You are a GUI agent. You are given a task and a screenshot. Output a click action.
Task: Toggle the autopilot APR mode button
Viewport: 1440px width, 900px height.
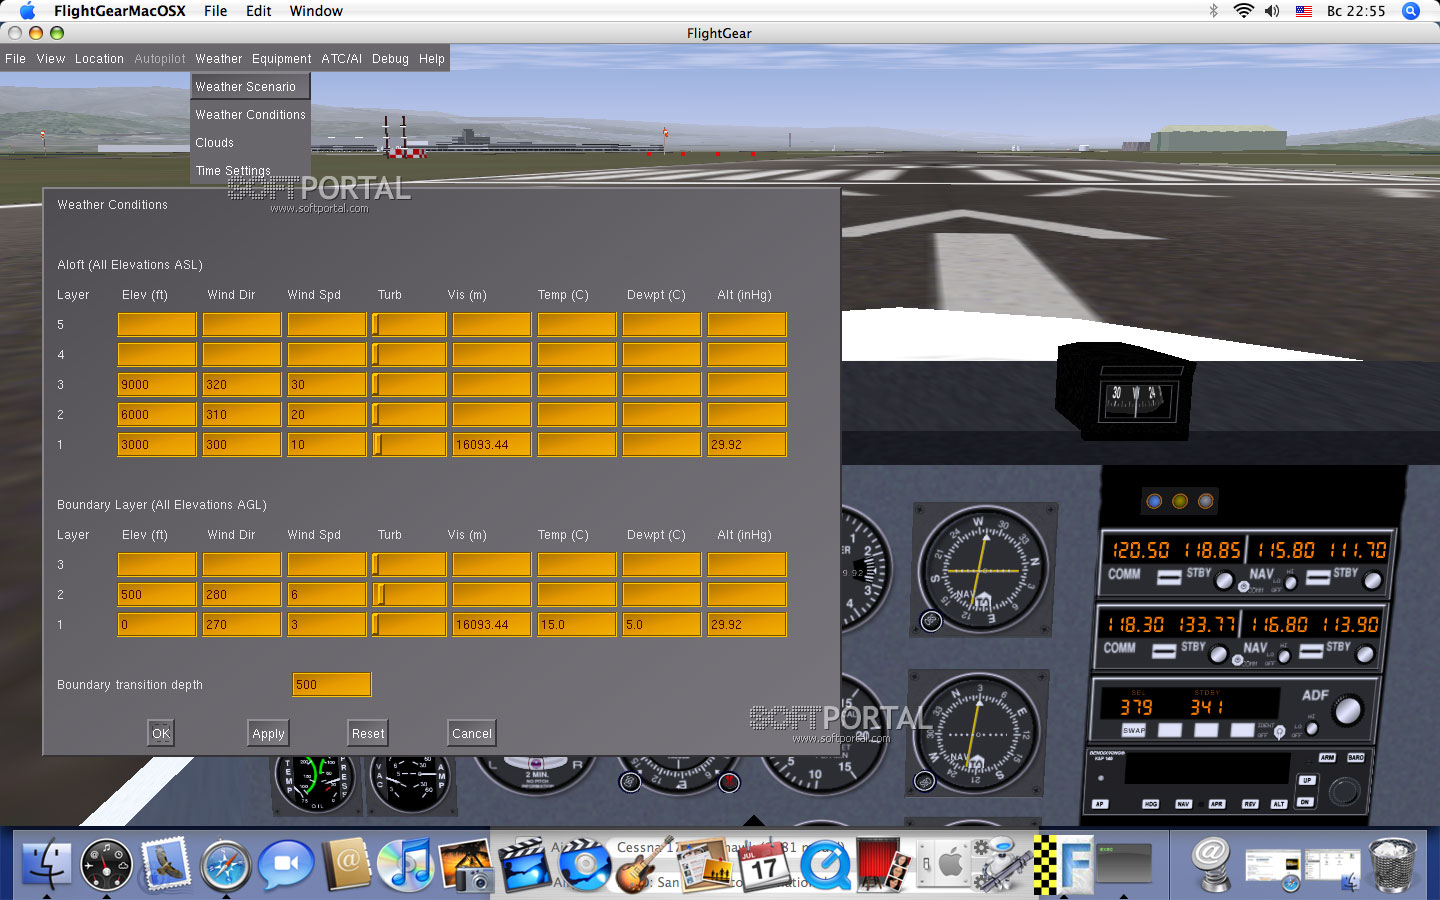point(1216,804)
